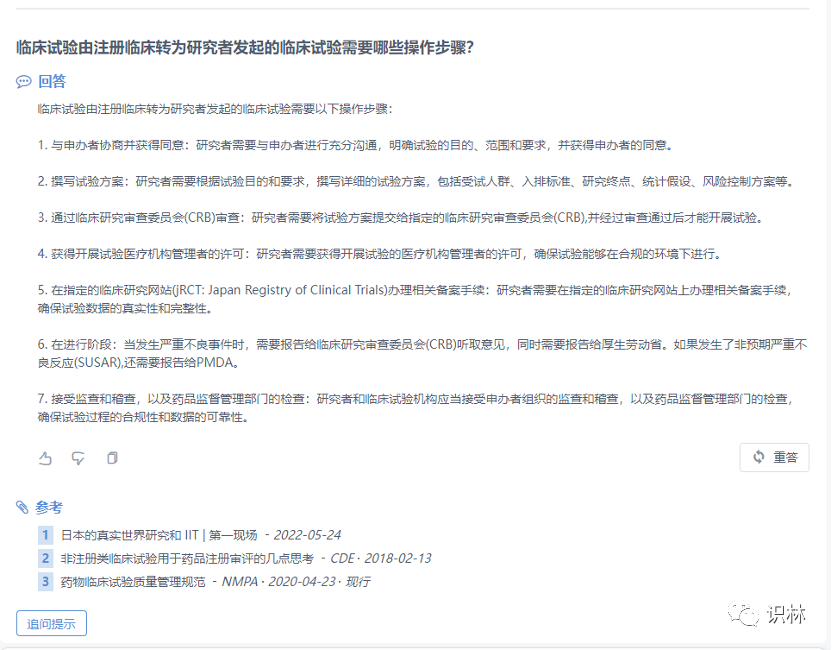Viewport: 832px width, 650px height.
Task: Click step 5 text mentioning jRCT registry
Action: click(415, 299)
